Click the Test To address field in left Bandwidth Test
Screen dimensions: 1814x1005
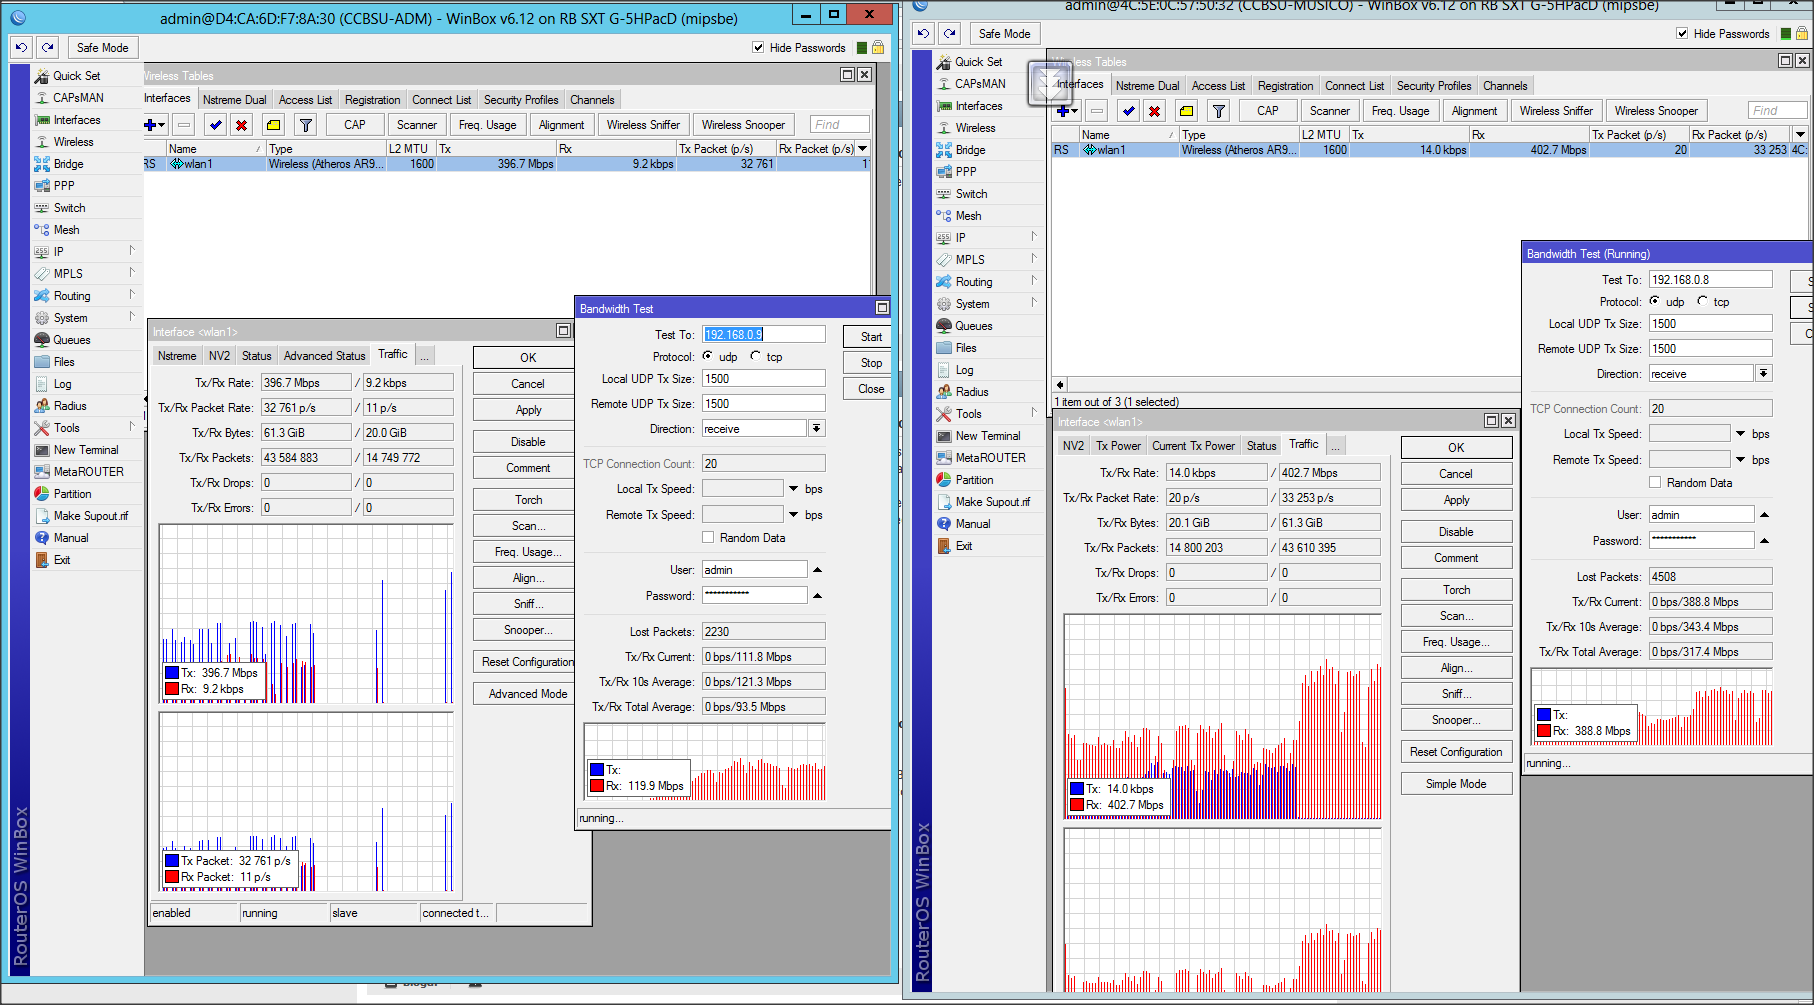(x=764, y=335)
